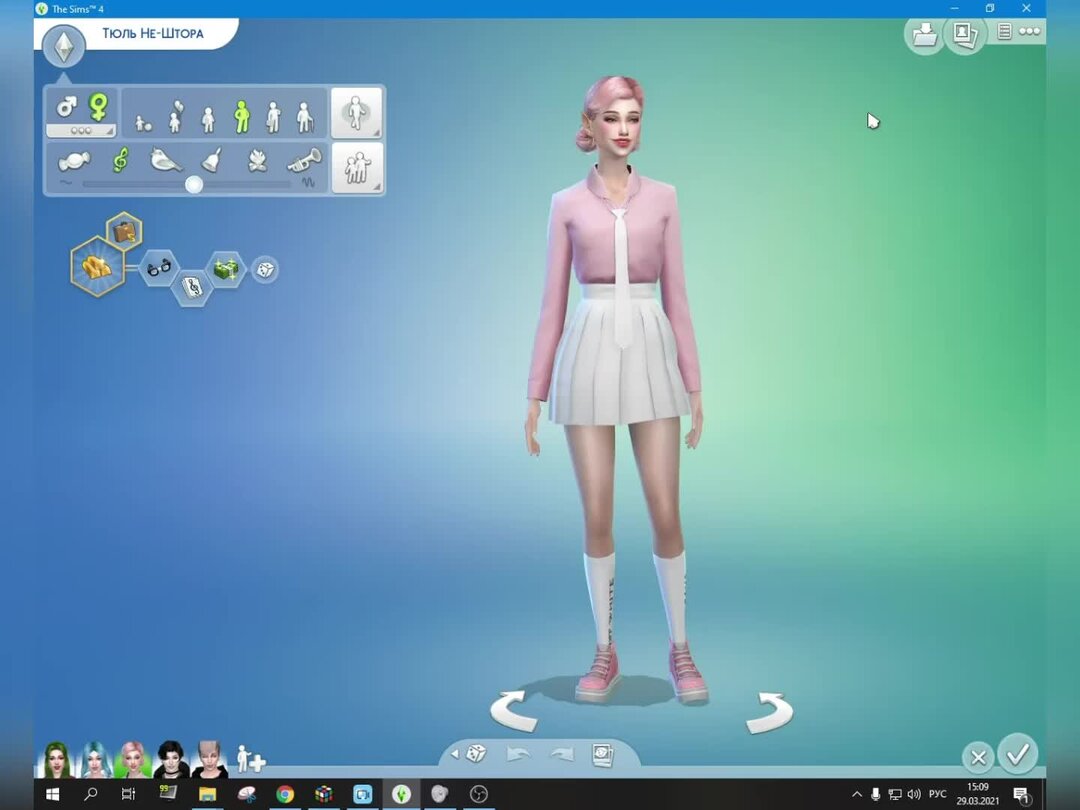Open the Gallery photos icon

pyautogui.click(x=964, y=34)
